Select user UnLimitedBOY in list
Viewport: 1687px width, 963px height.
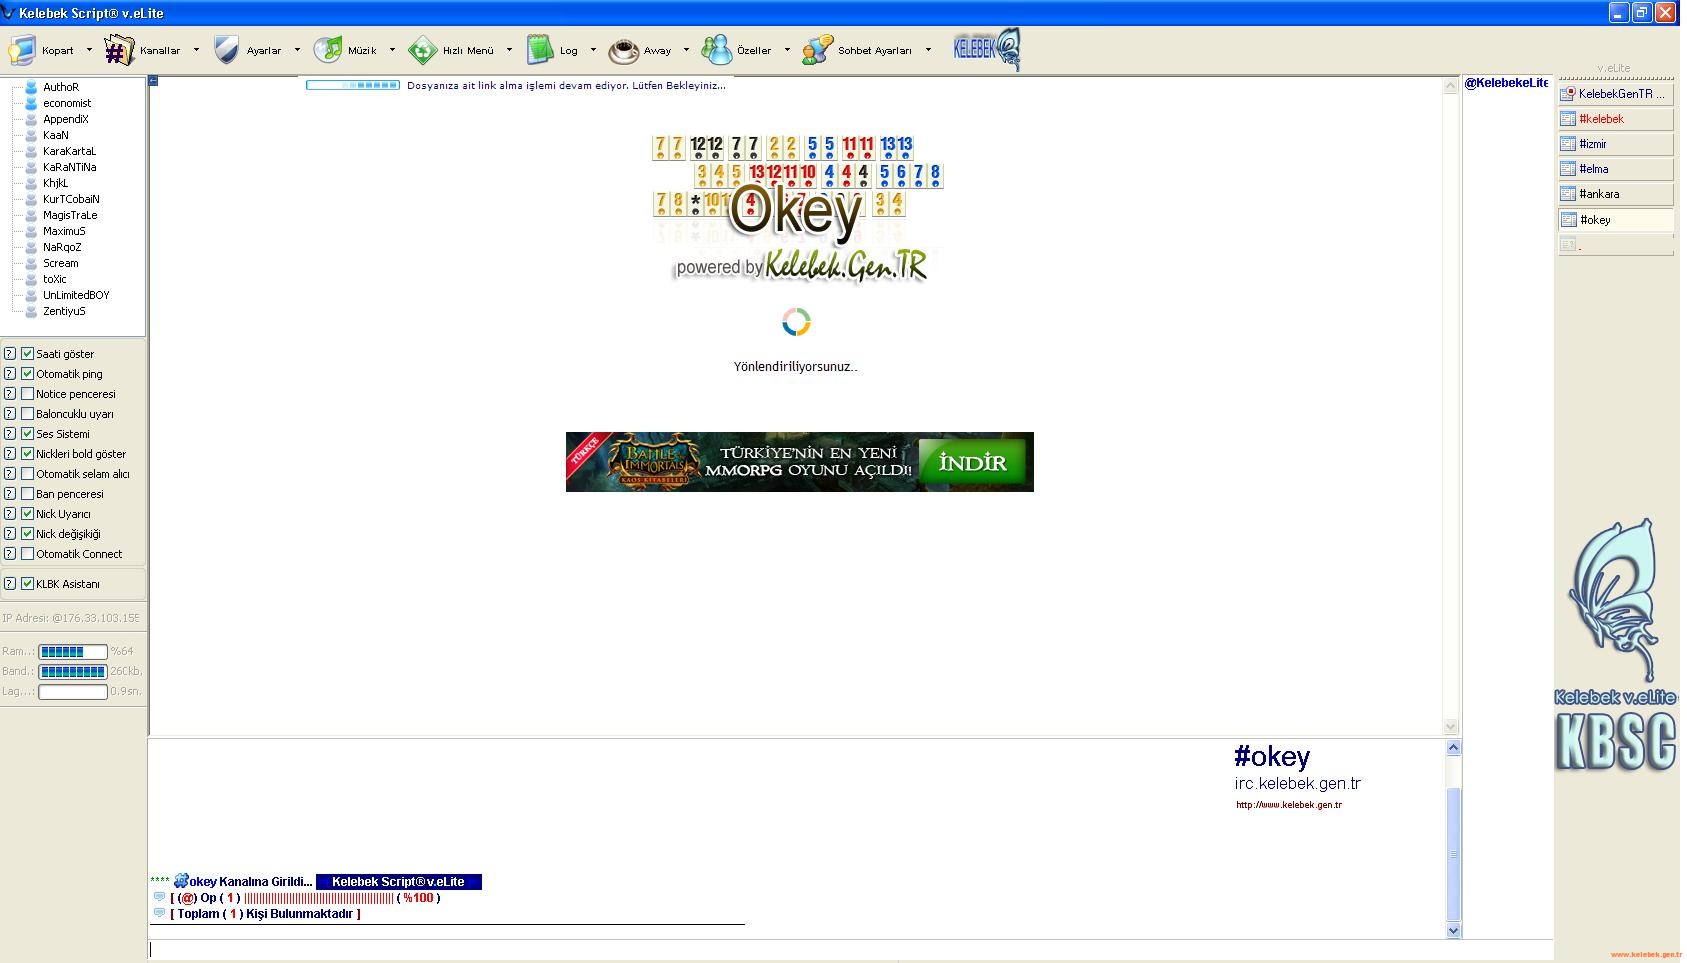(76, 295)
